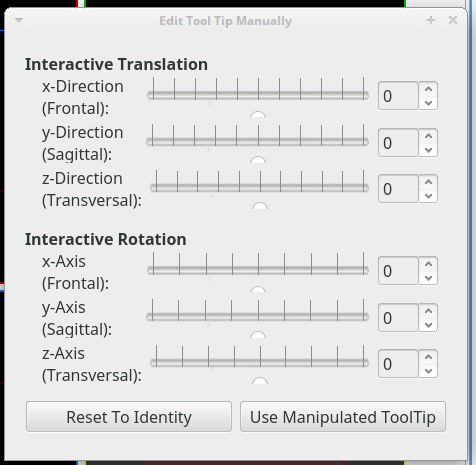Focus the x-Axis rotation value field
This screenshot has height=465, width=476.
398,271
